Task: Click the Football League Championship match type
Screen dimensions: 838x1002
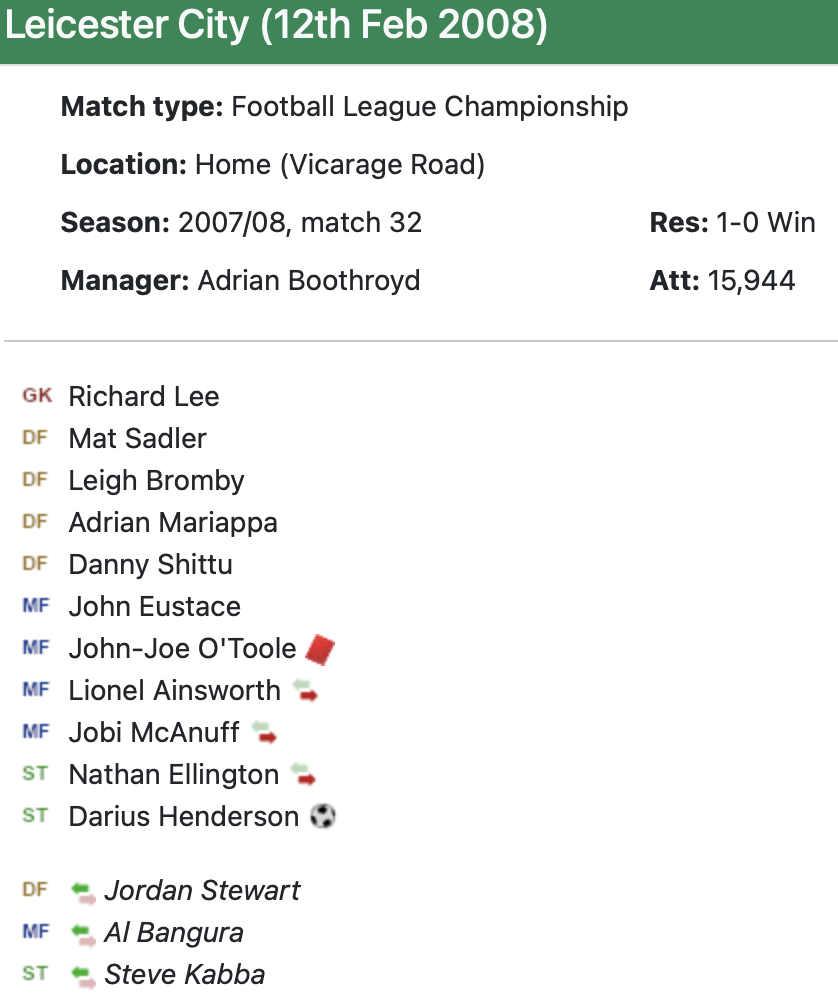Action: [x=430, y=107]
